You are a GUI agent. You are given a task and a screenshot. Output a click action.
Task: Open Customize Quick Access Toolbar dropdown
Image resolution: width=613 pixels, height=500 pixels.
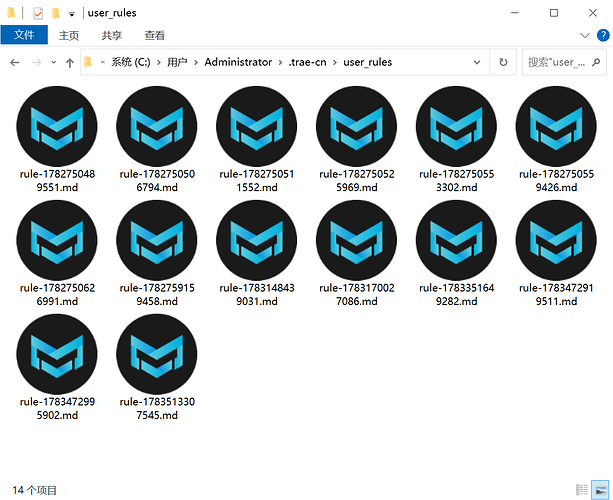72,14
